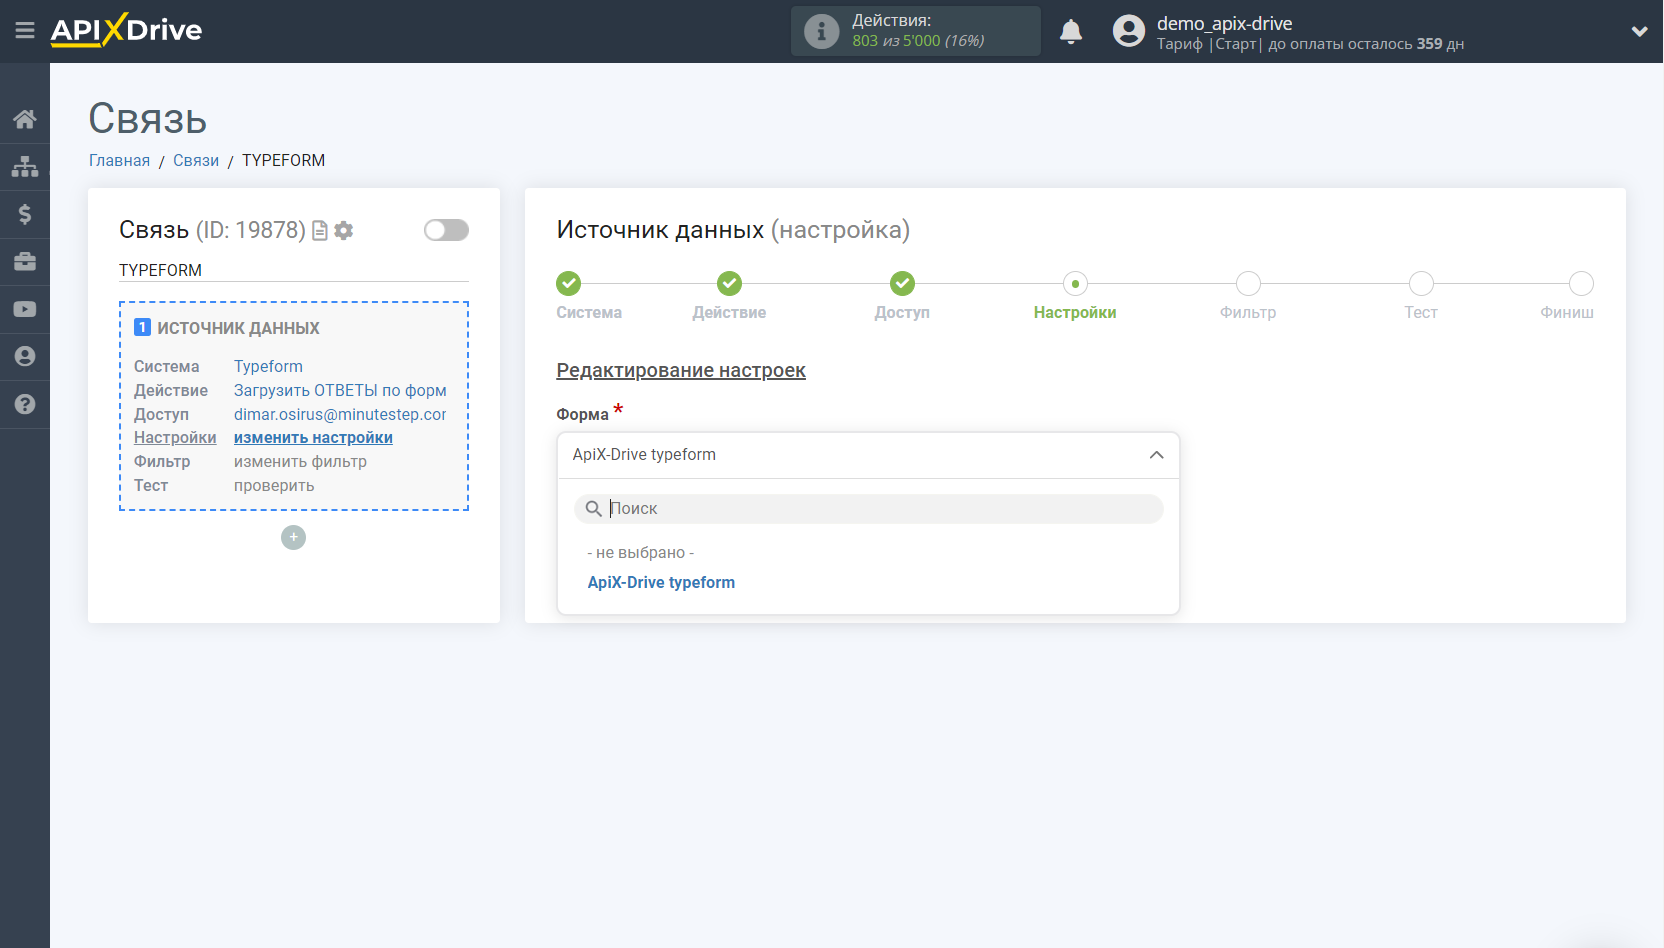Click the Редактирование настроек heading
The height and width of the screenshot is (948, 1664).
(x=681, y=371)
